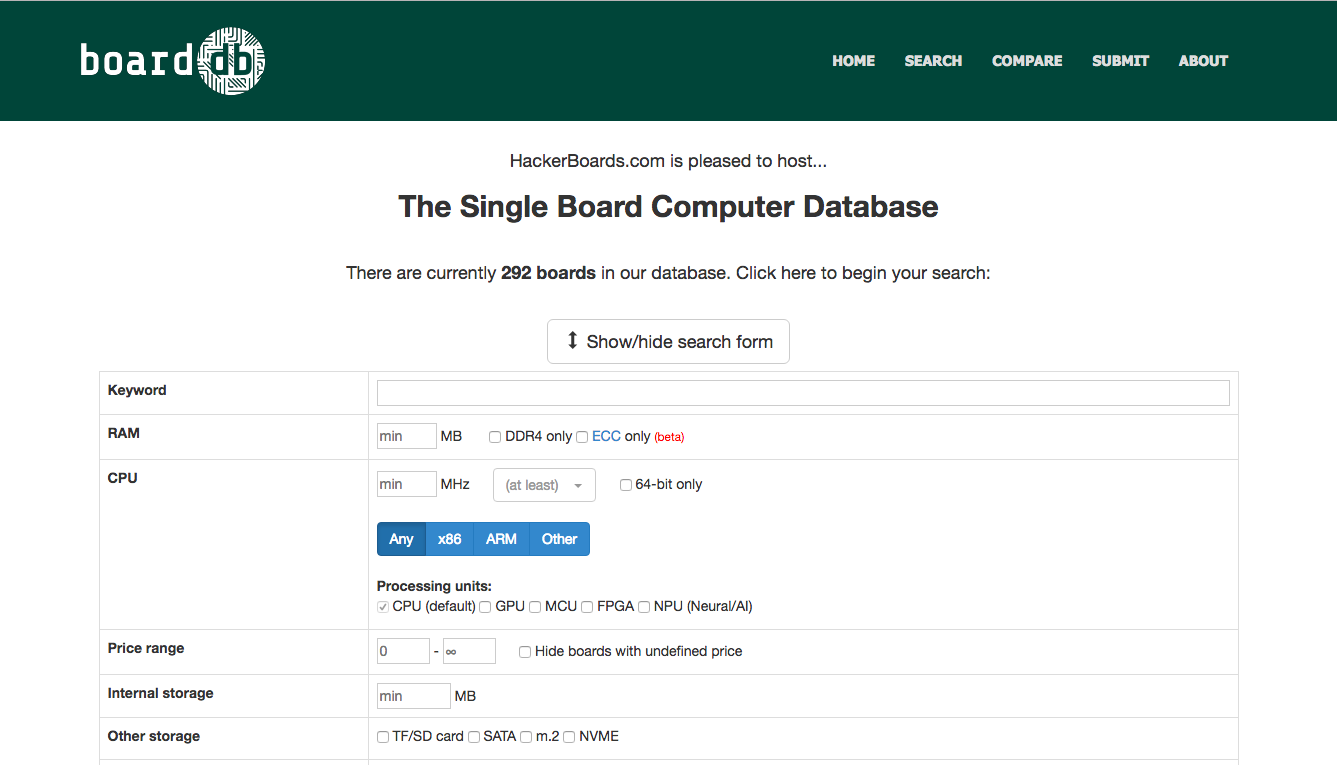
Task: Enable the FPGA filter
Action: [586, 606]
